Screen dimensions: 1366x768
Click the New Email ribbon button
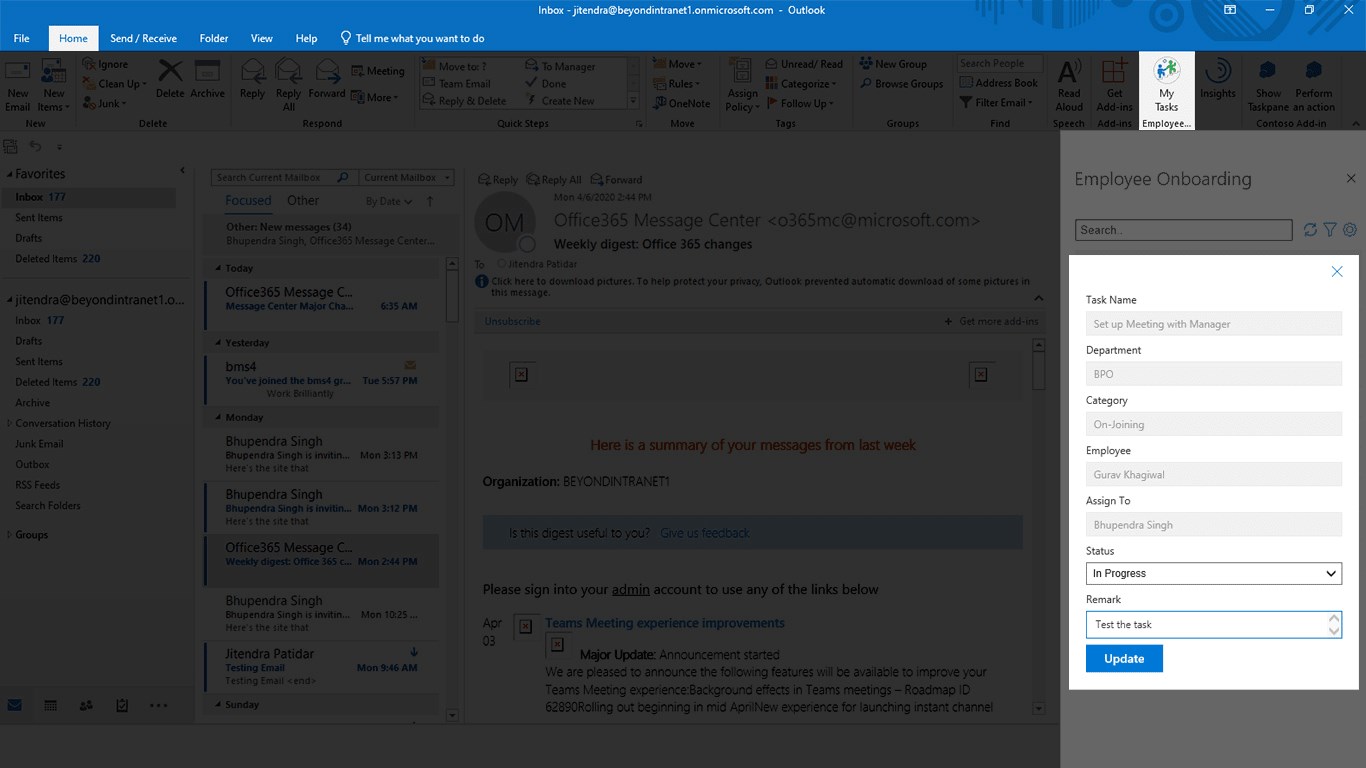[18, 86]
